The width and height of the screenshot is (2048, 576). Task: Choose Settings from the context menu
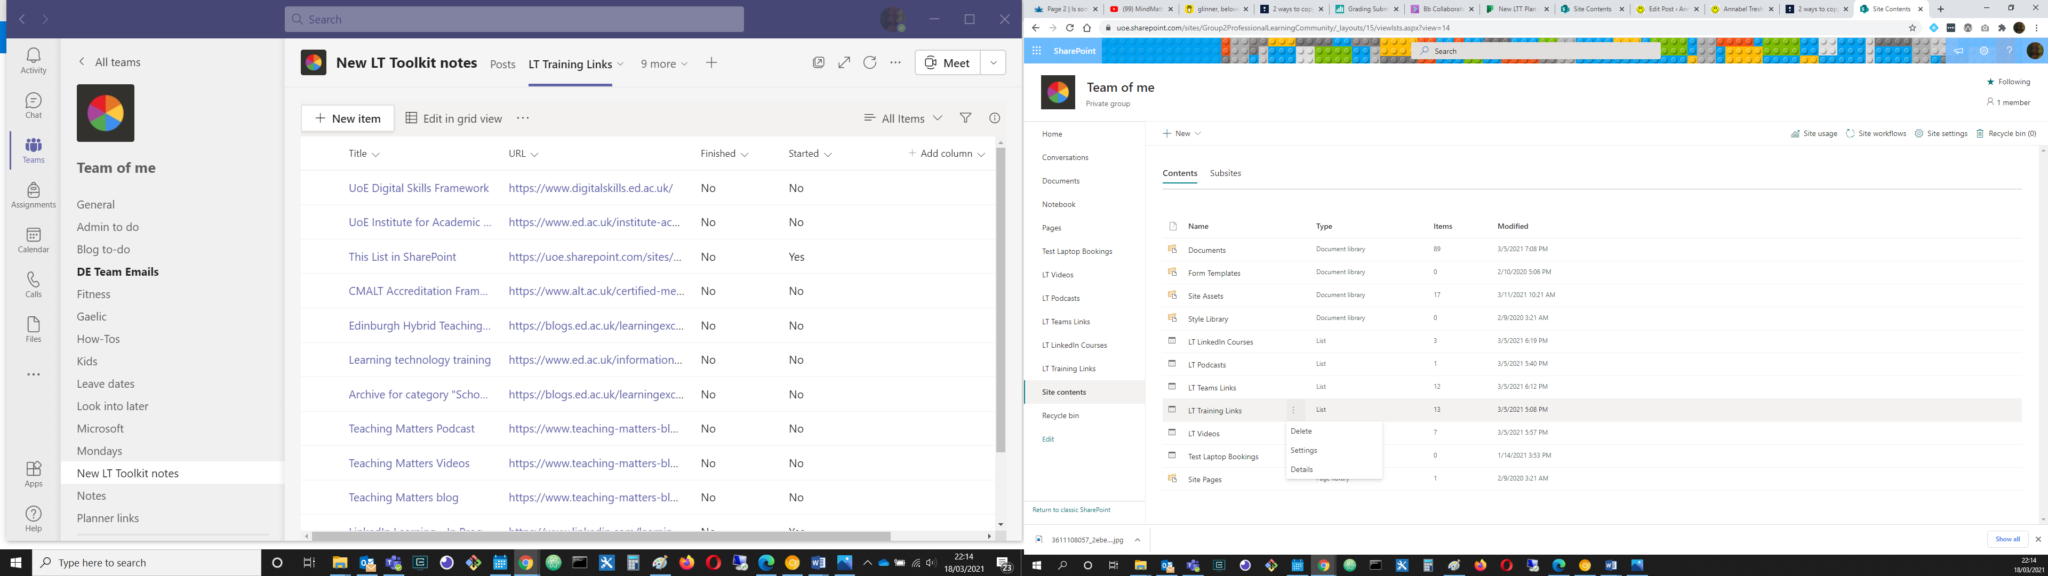pos(1304,450)
